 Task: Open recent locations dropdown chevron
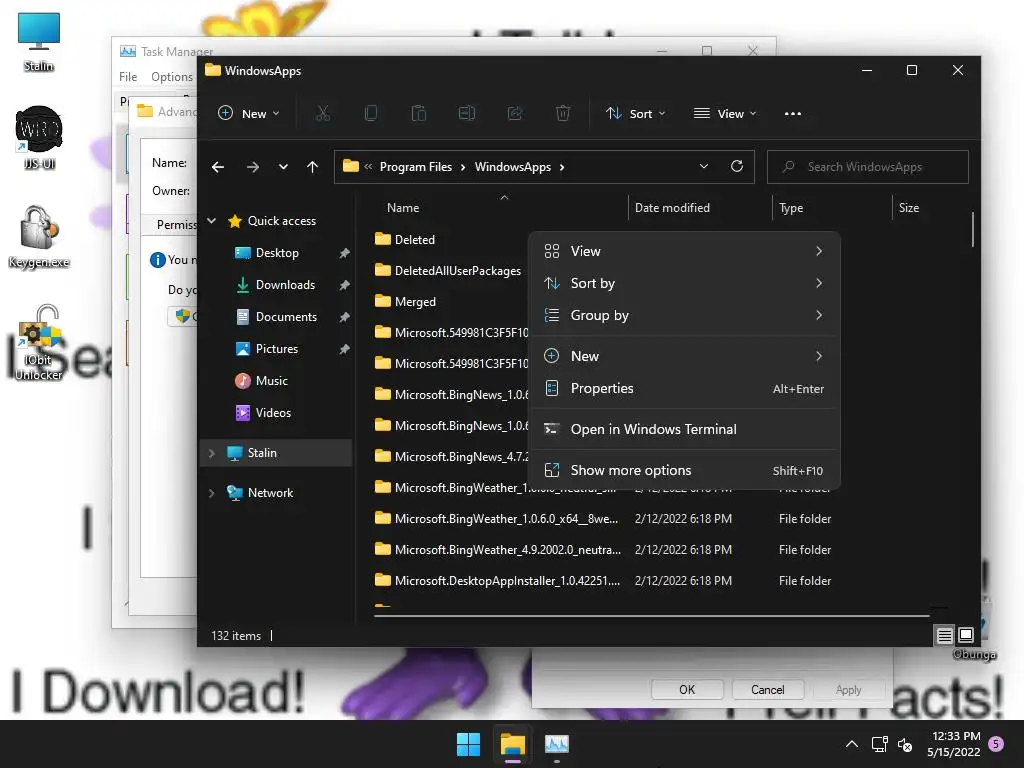pos(283,167)
